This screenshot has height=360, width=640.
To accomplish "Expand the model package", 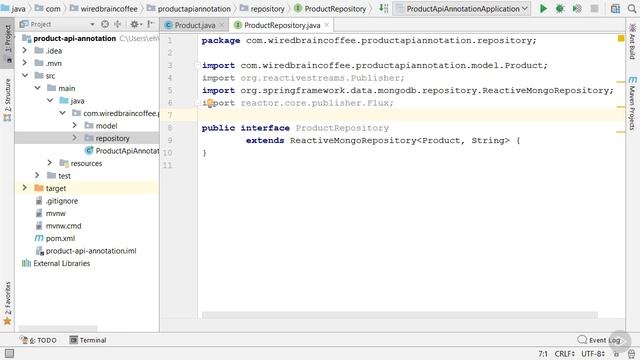I will (x=75, y=126).
